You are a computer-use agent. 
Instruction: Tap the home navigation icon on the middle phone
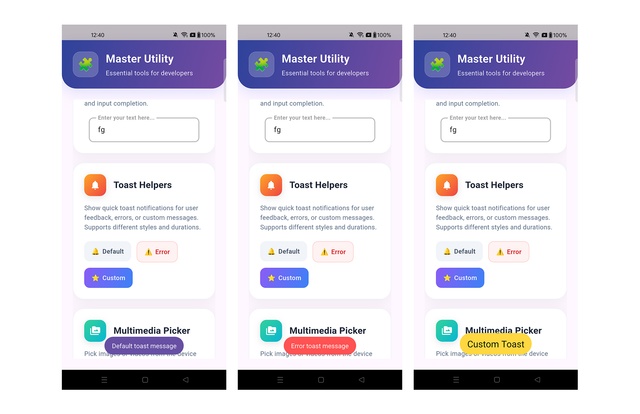pos(321,380)
